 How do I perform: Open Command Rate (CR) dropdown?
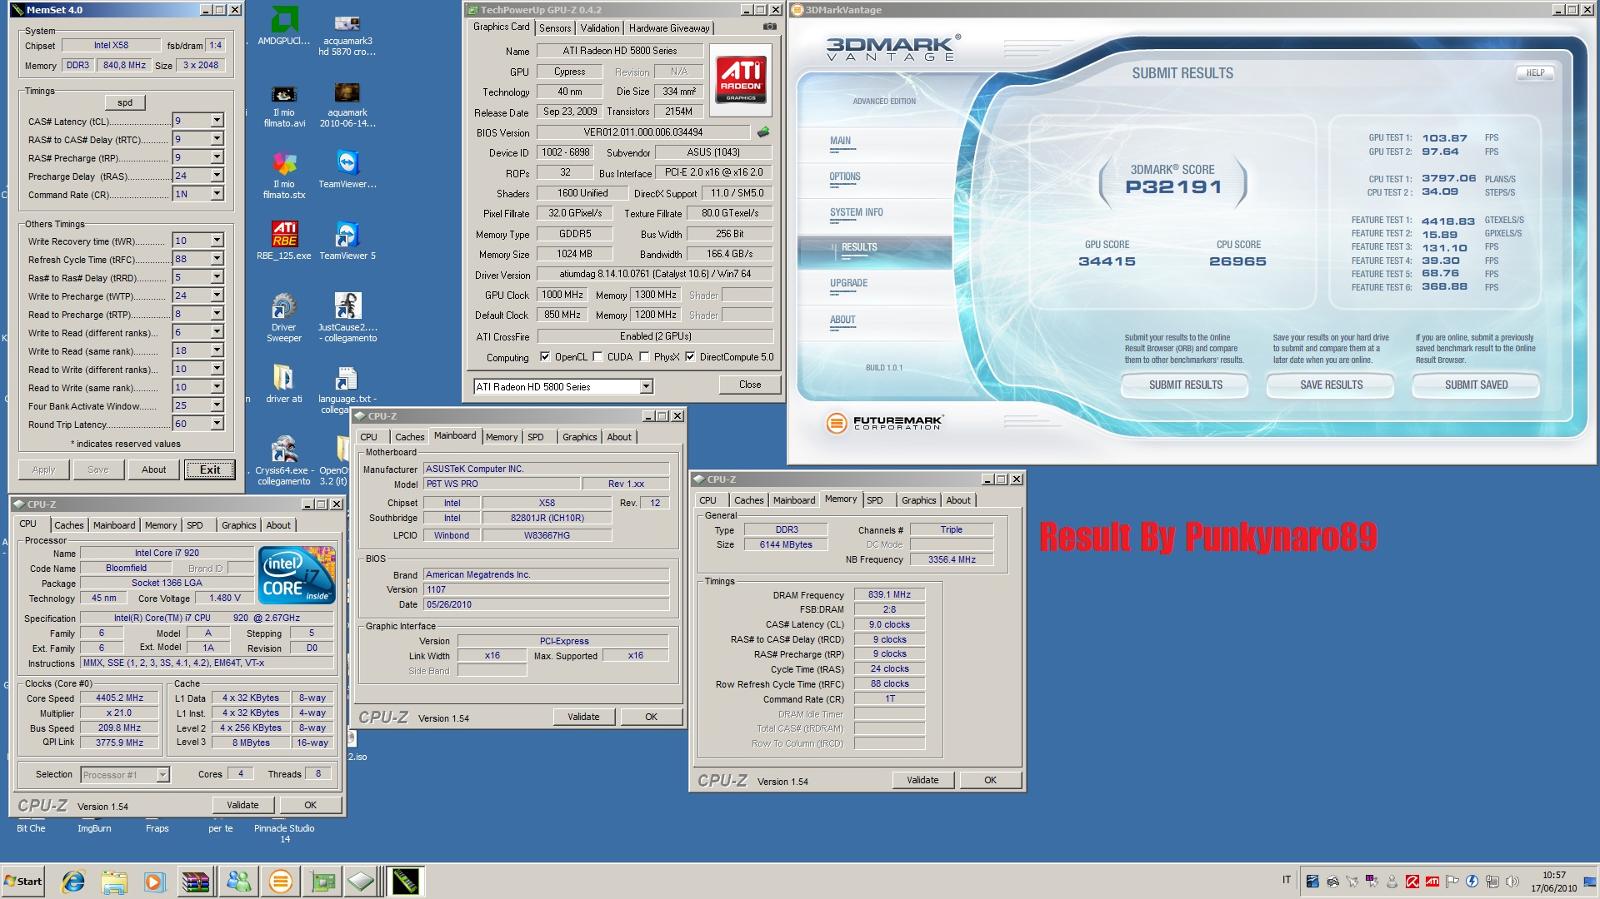point(216,194)
